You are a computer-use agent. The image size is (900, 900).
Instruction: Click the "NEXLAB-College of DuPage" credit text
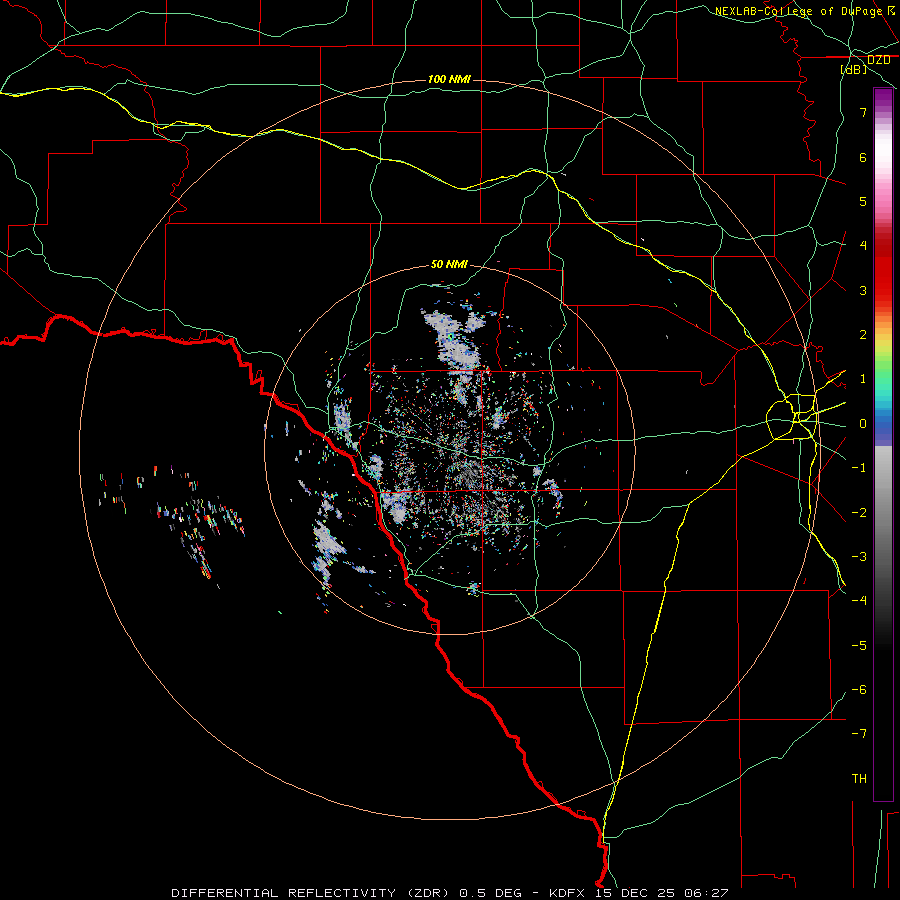coord(798,11)
